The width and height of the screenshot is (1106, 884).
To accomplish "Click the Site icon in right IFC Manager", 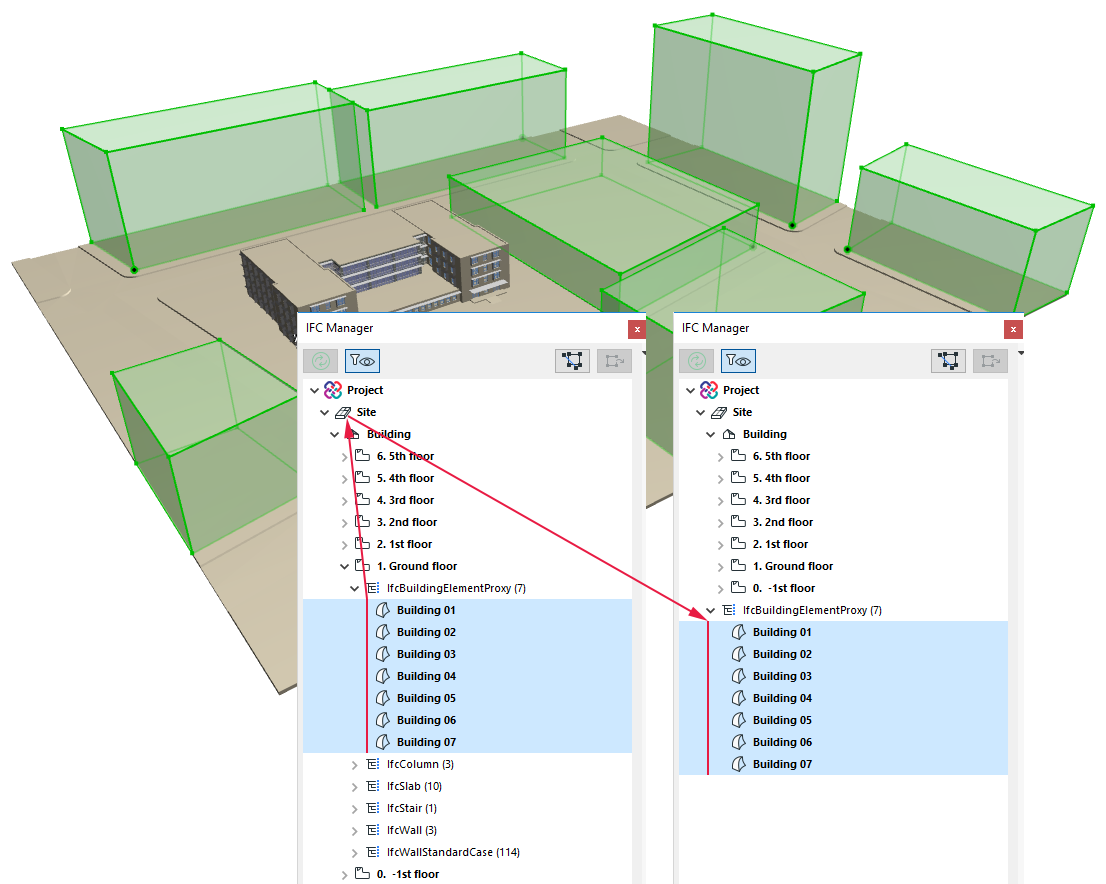I will point(719,412).
